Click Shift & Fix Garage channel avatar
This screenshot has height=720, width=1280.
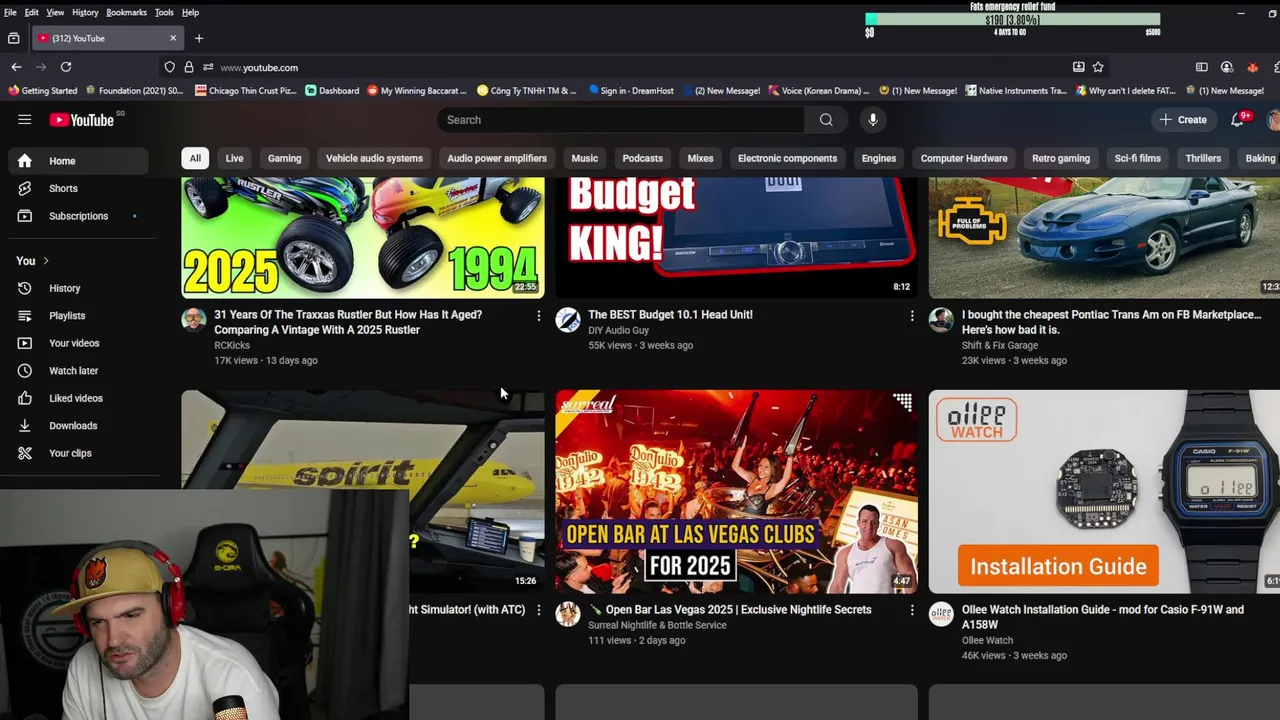(x=941, y=320)
